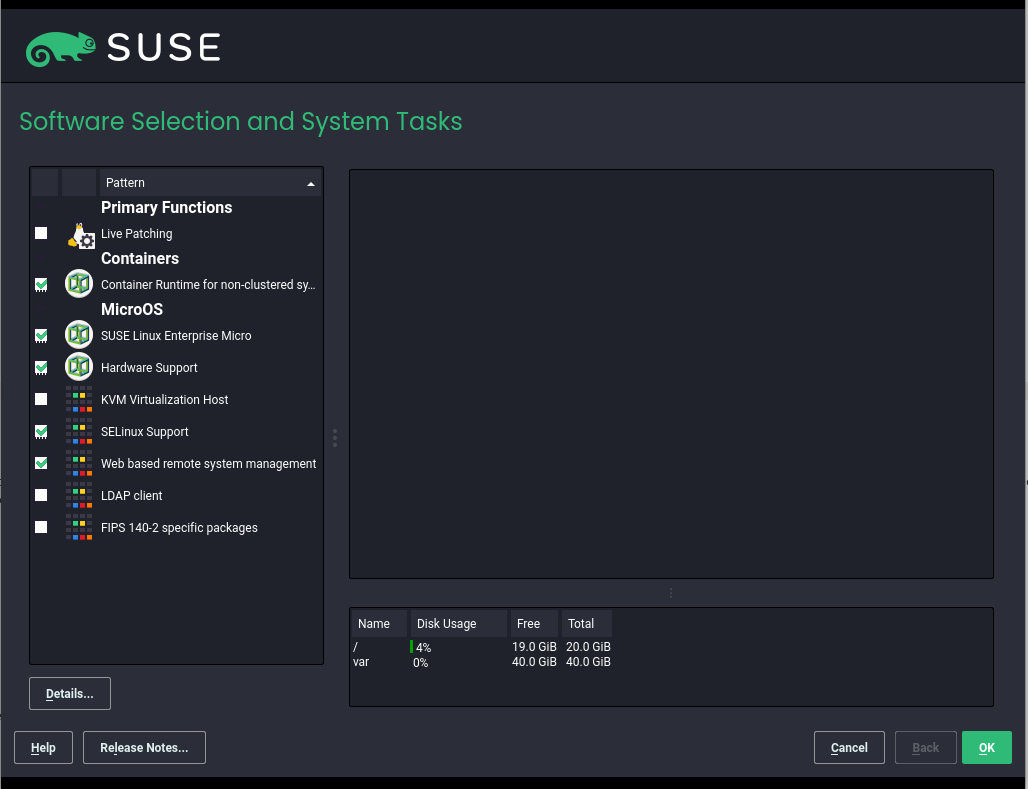This screenshot has height=789, width=1028.
Task: Click the Pattern column sort arrow
Action: (311, 183)
